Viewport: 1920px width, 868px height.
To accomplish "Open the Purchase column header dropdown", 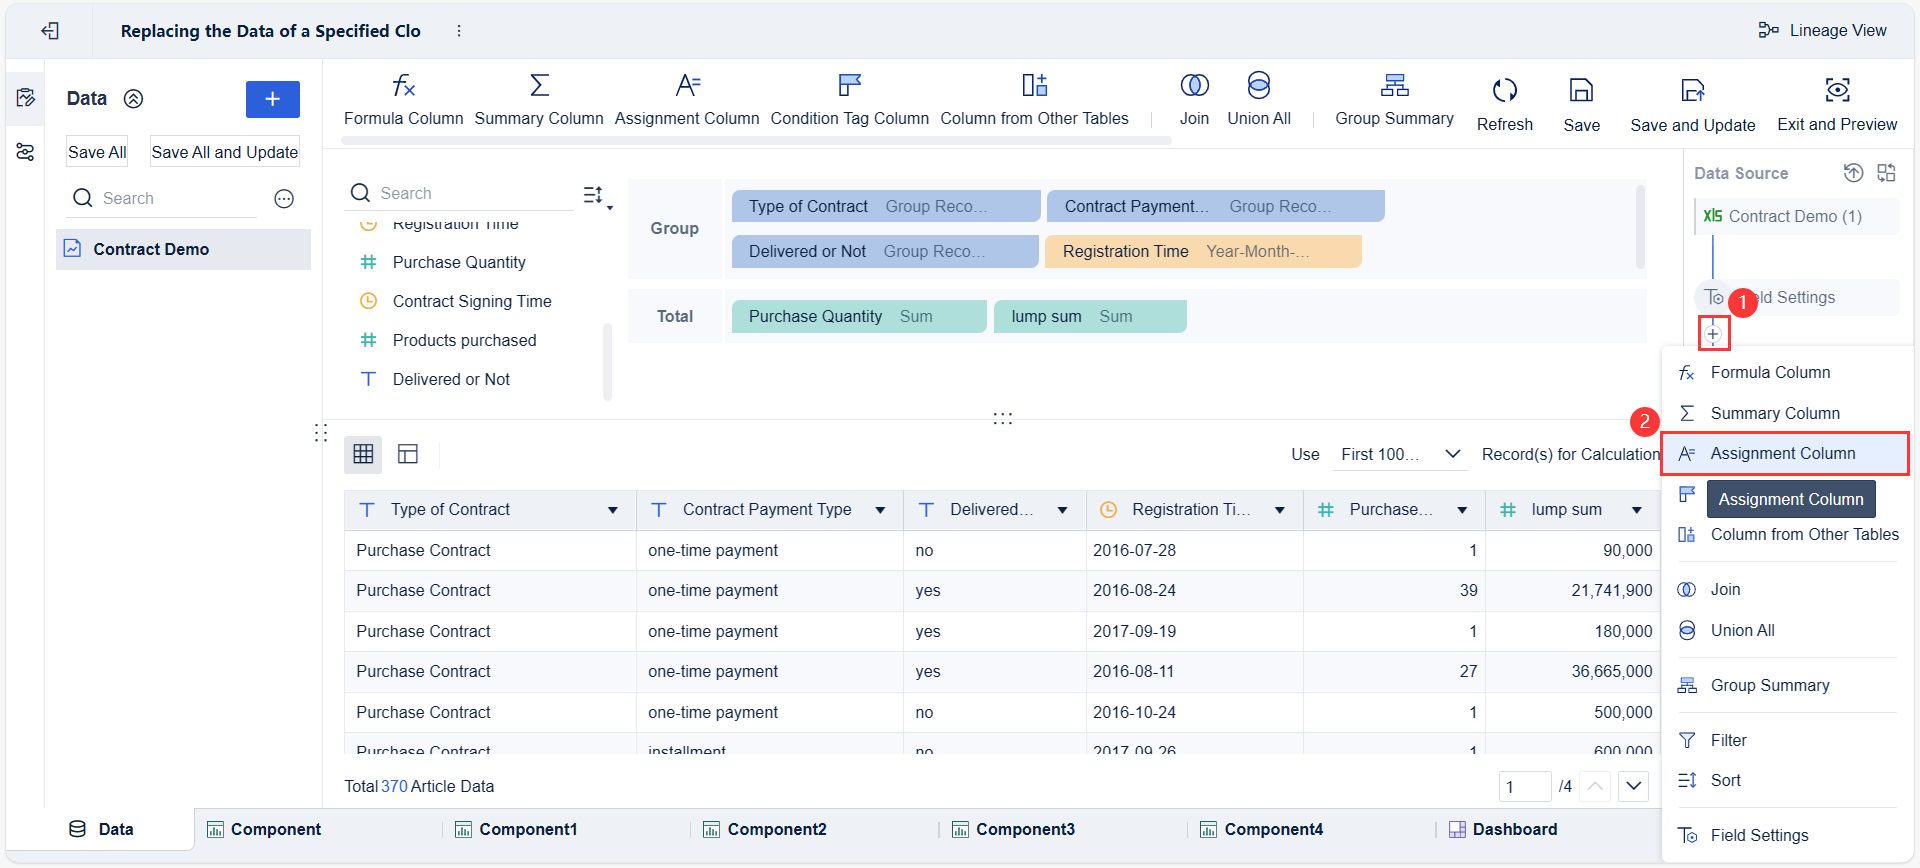I will point(1462,510).
